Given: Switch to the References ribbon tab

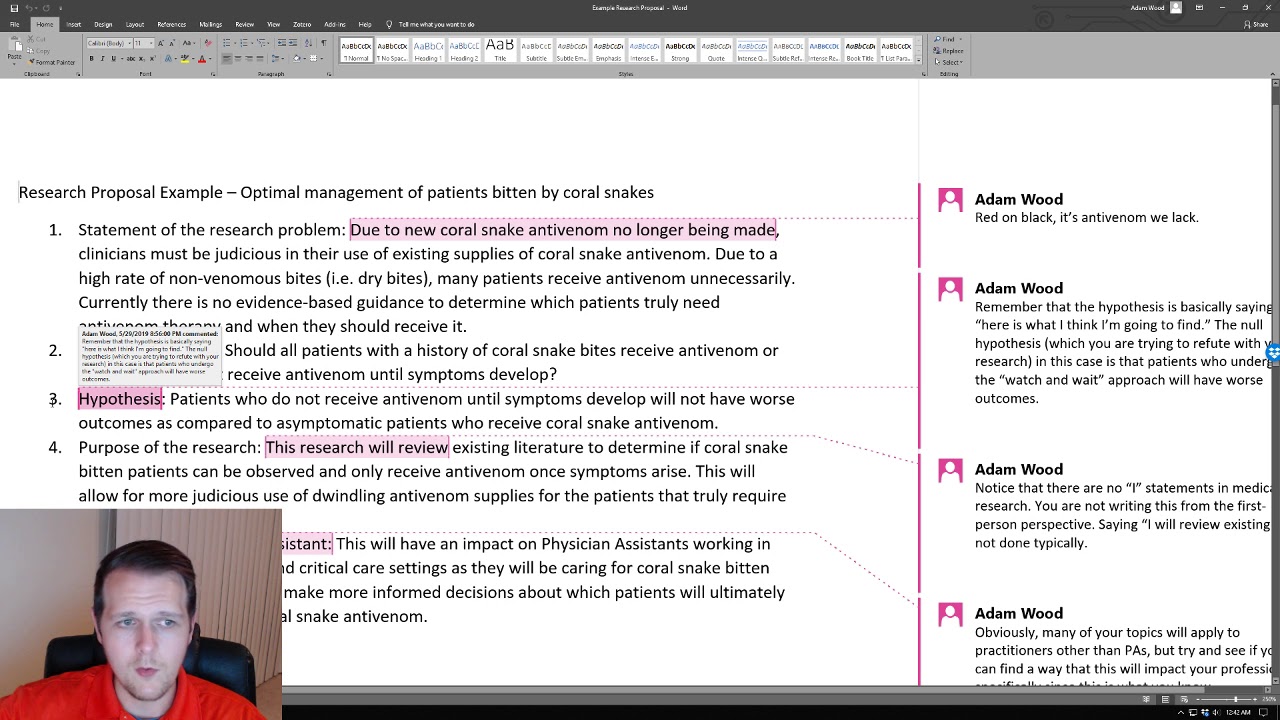Looking at the screenshot, I should pyautogui.click(x=171, y=24).
